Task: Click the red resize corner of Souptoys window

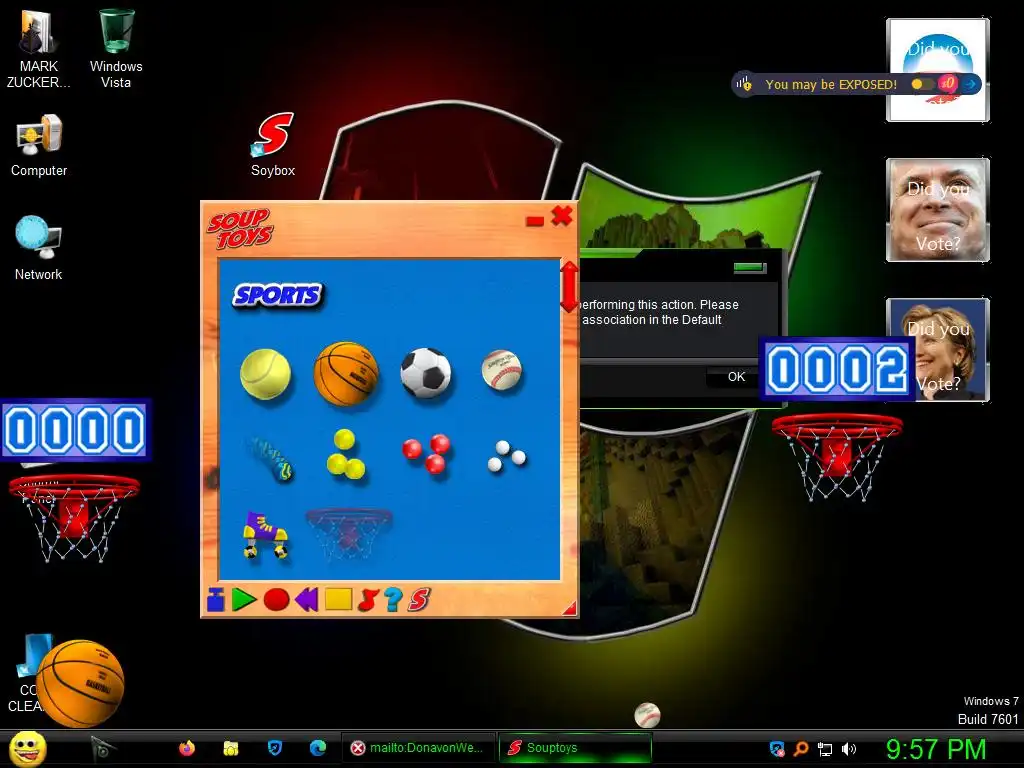Action: tap(569, 608)
